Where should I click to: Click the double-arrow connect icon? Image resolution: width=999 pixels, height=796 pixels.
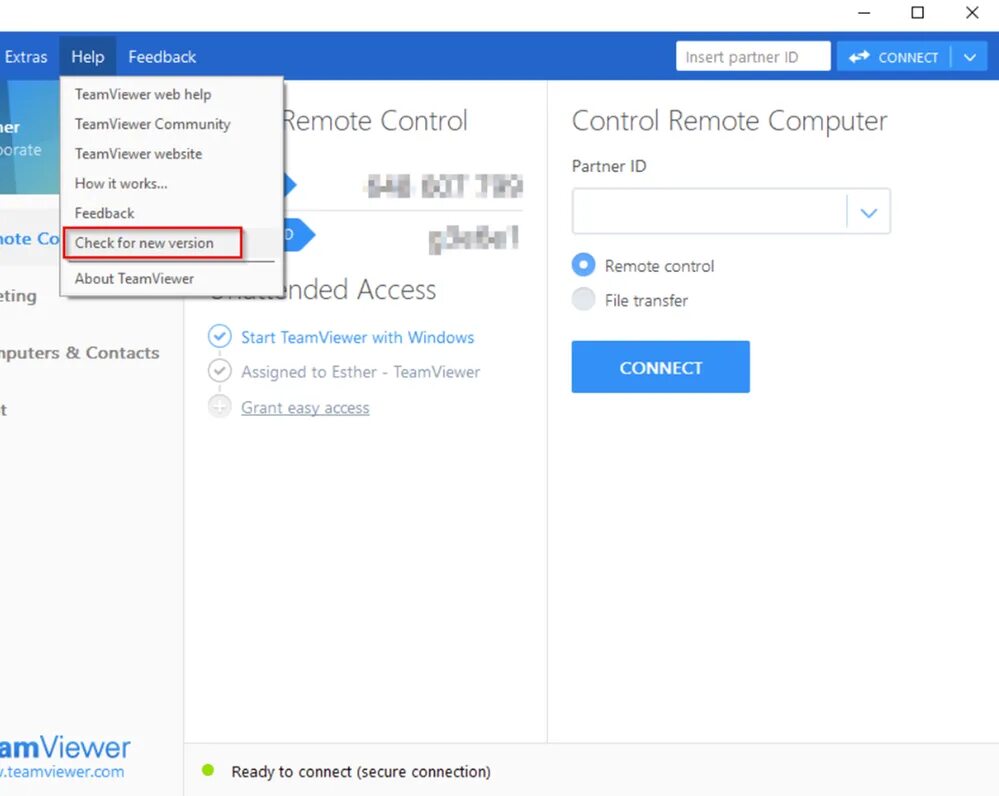tap(859, 57)
